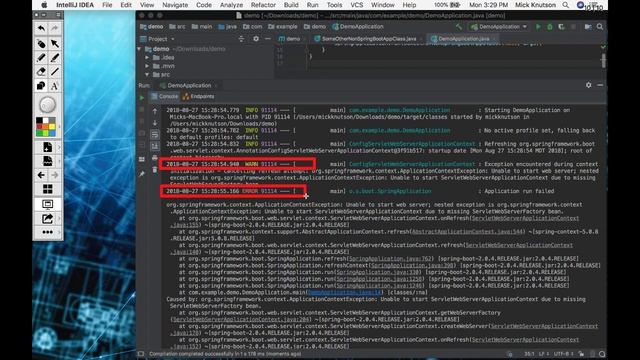
Task: Collapse the demo project root node
Action: coord(139,49)
